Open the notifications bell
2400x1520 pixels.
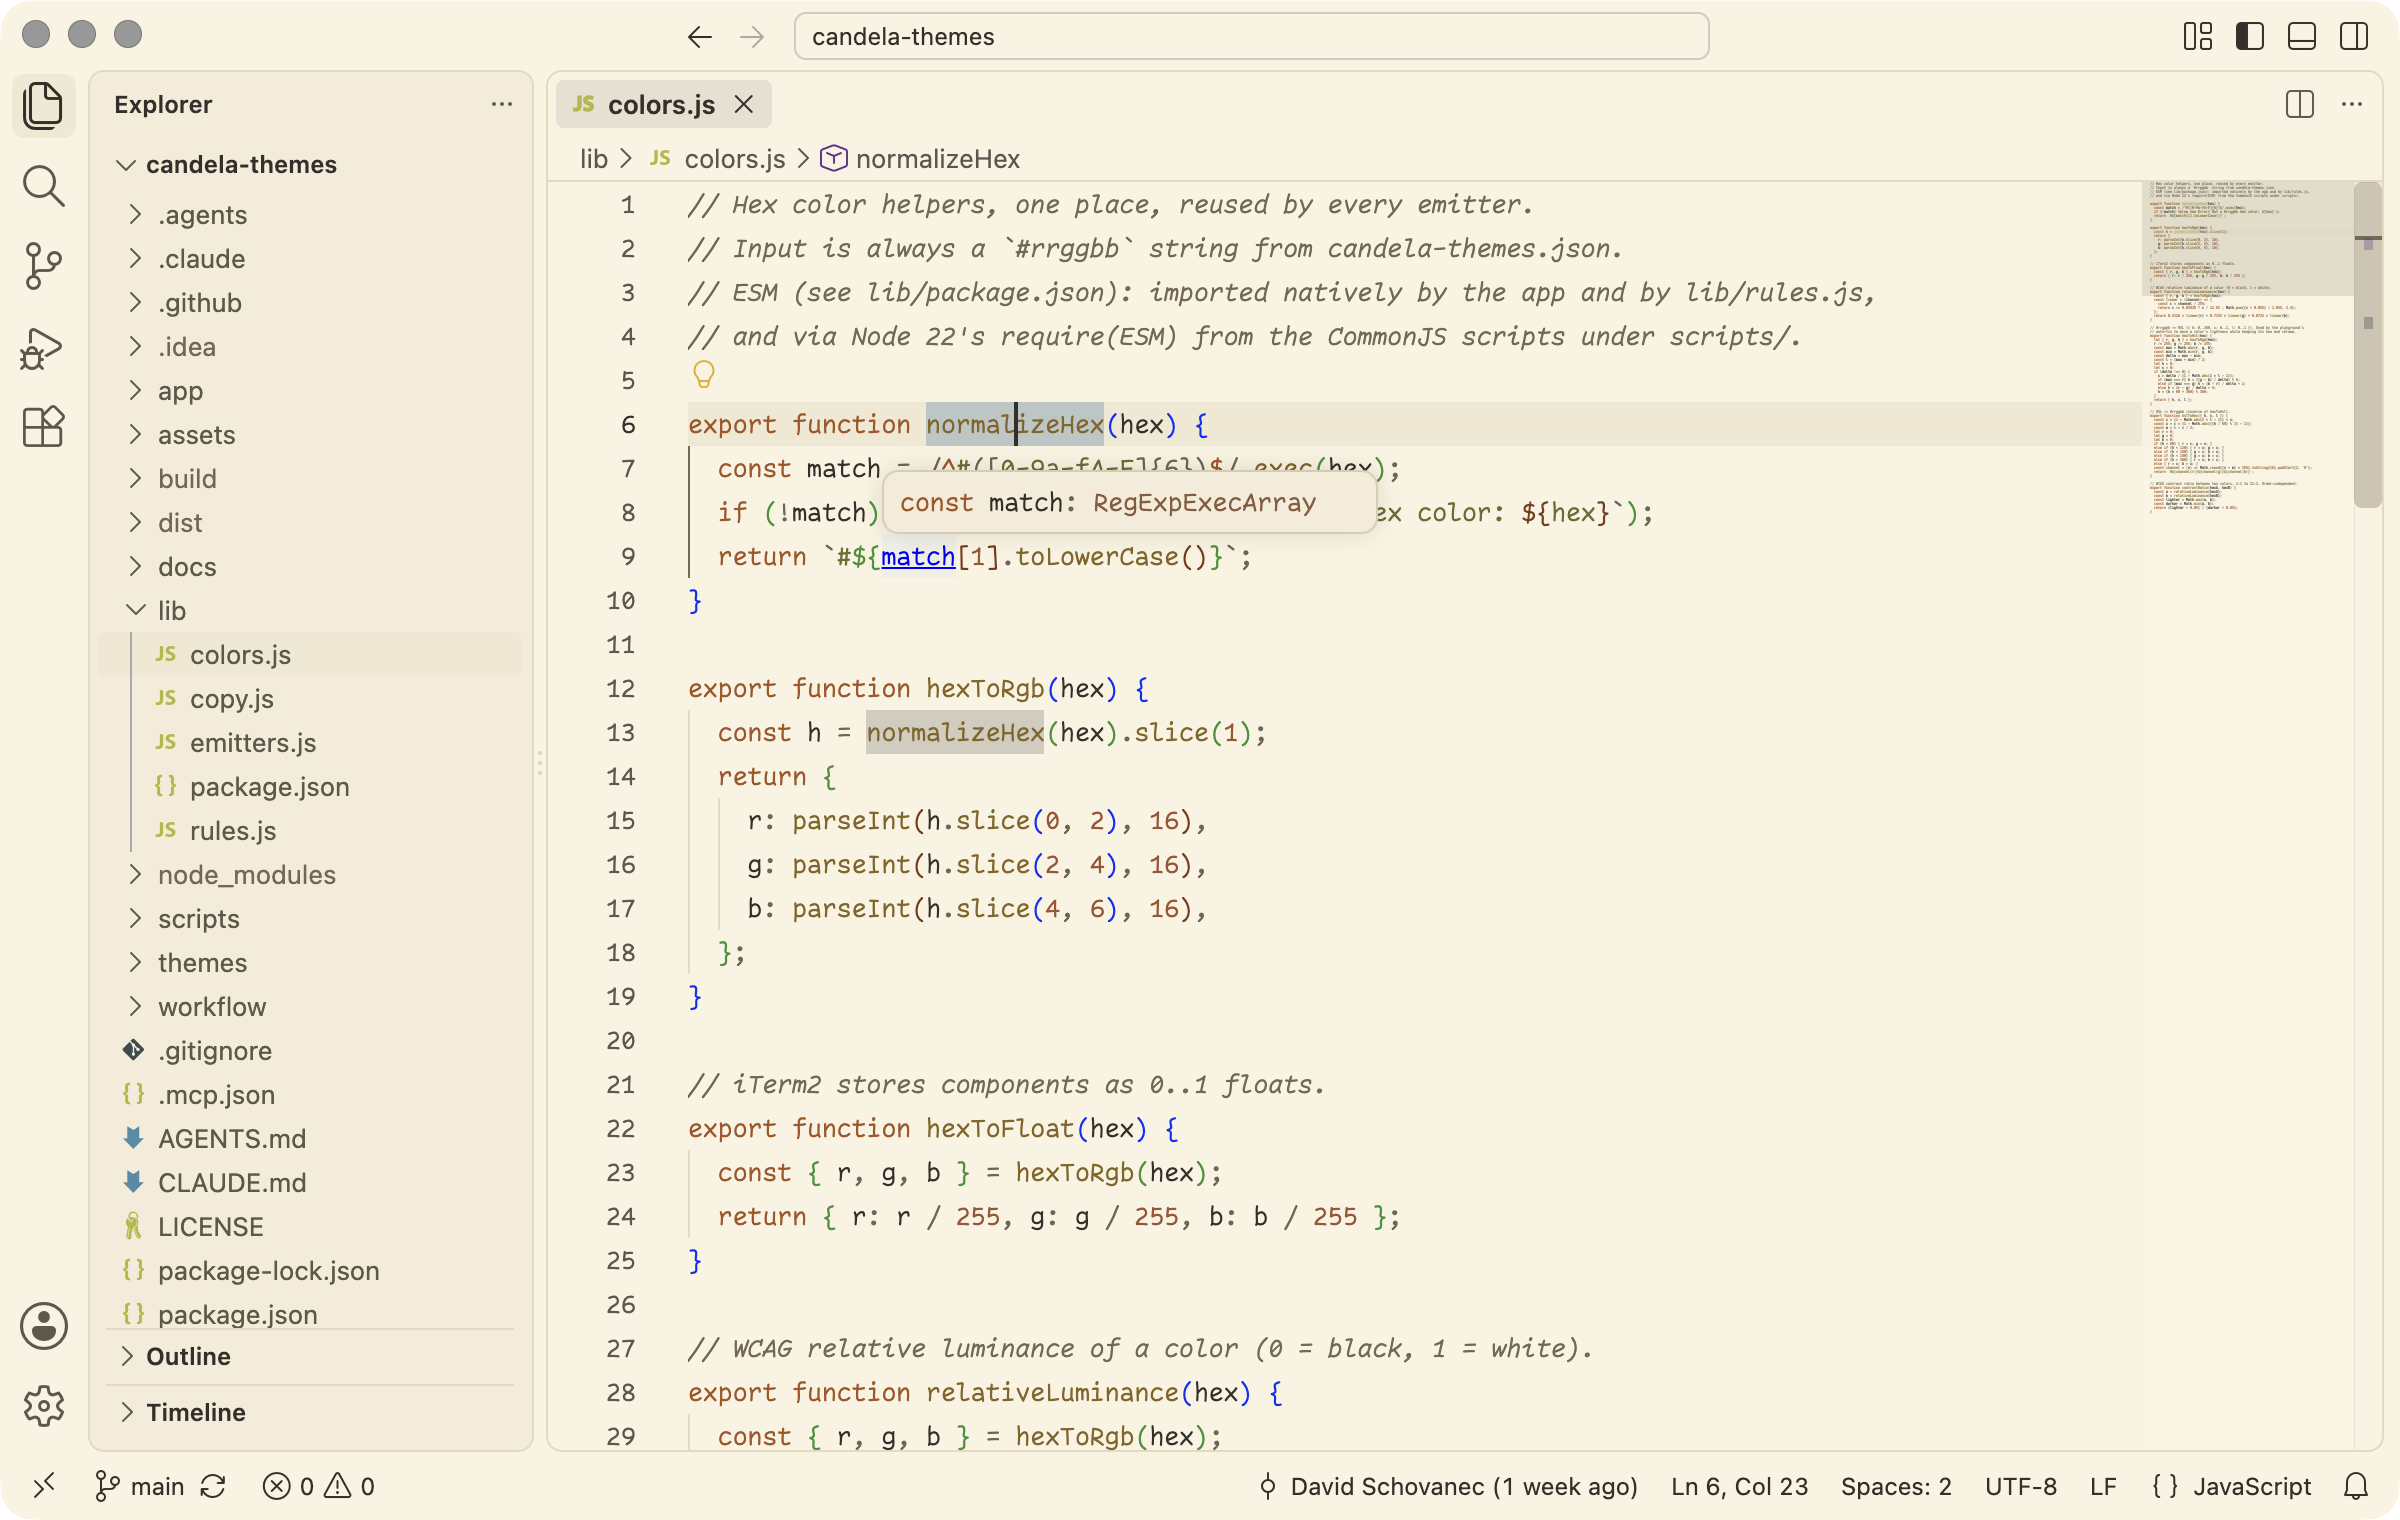pos(2356,1486)
